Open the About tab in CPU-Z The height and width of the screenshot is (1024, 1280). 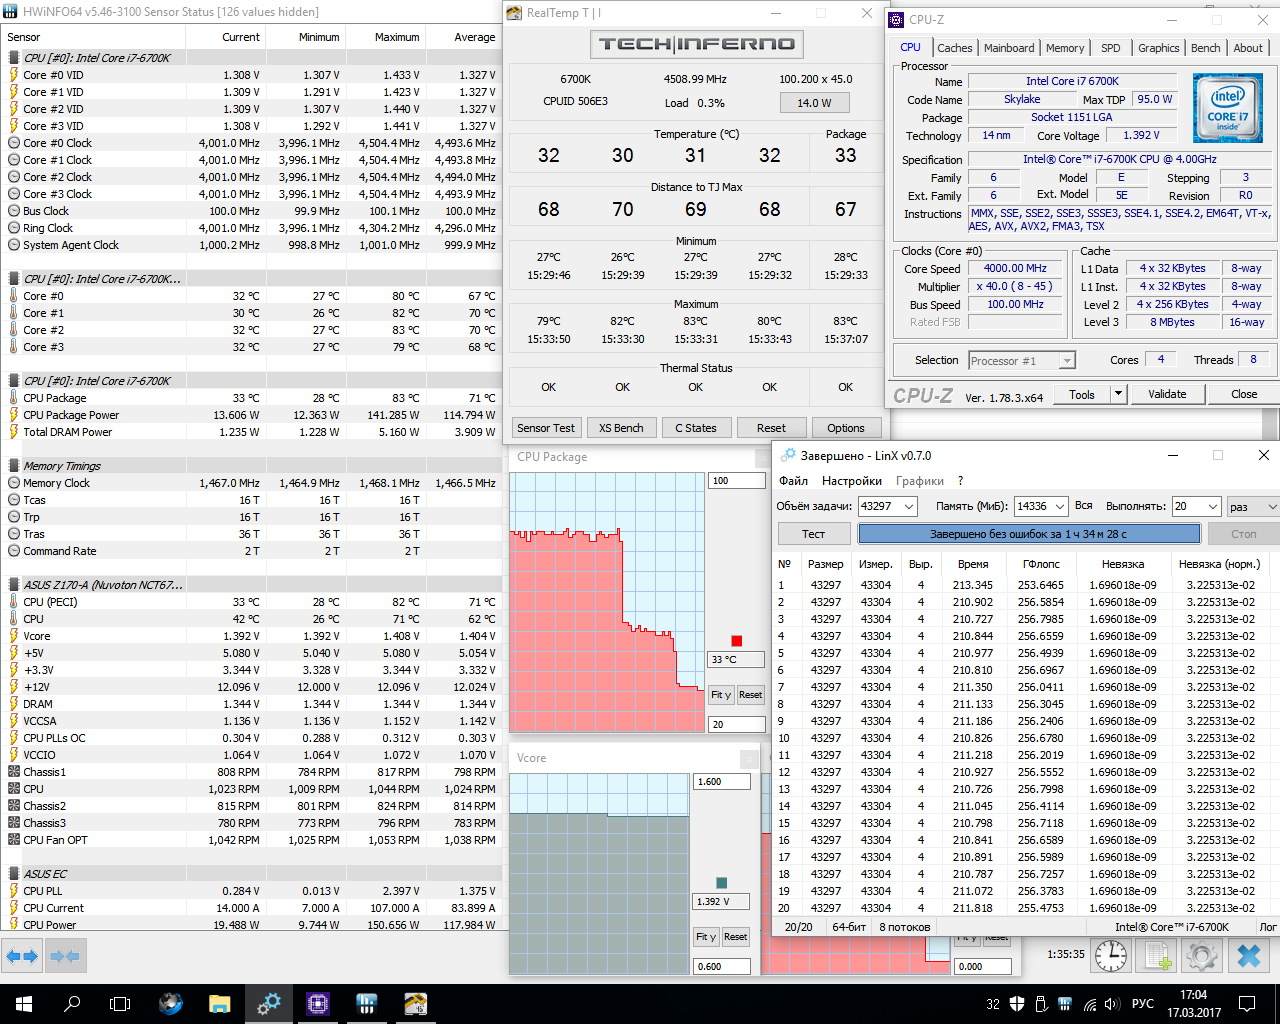click(1247, 48)
